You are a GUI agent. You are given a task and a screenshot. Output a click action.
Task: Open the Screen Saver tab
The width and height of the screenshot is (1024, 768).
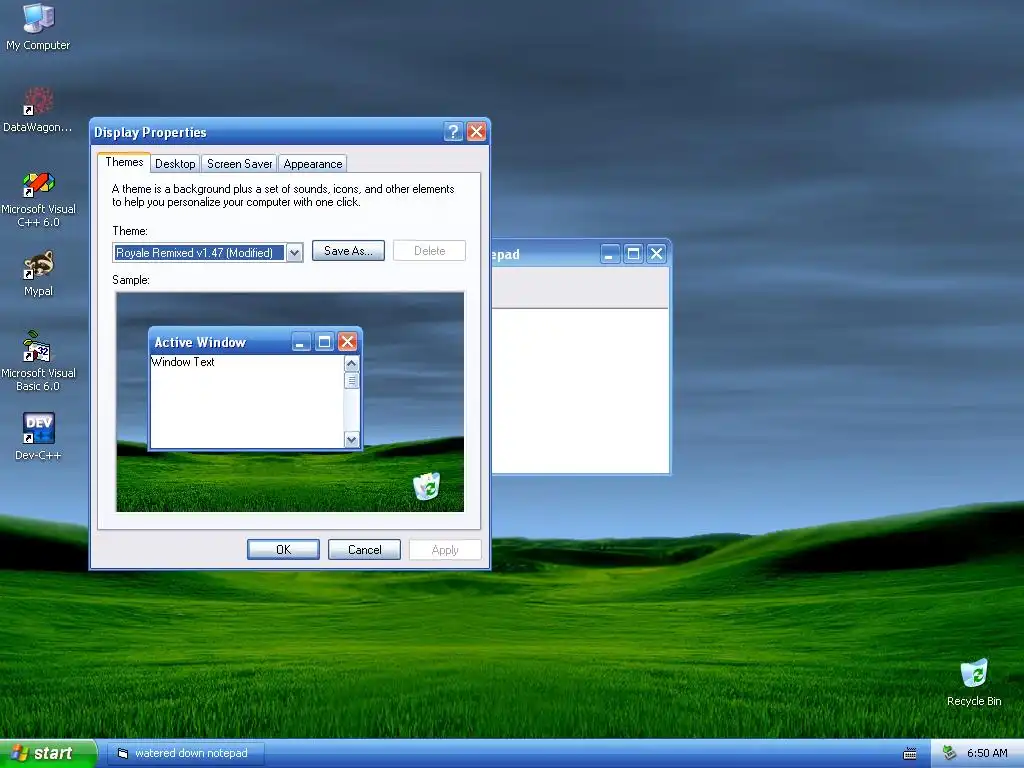[239, 164]
